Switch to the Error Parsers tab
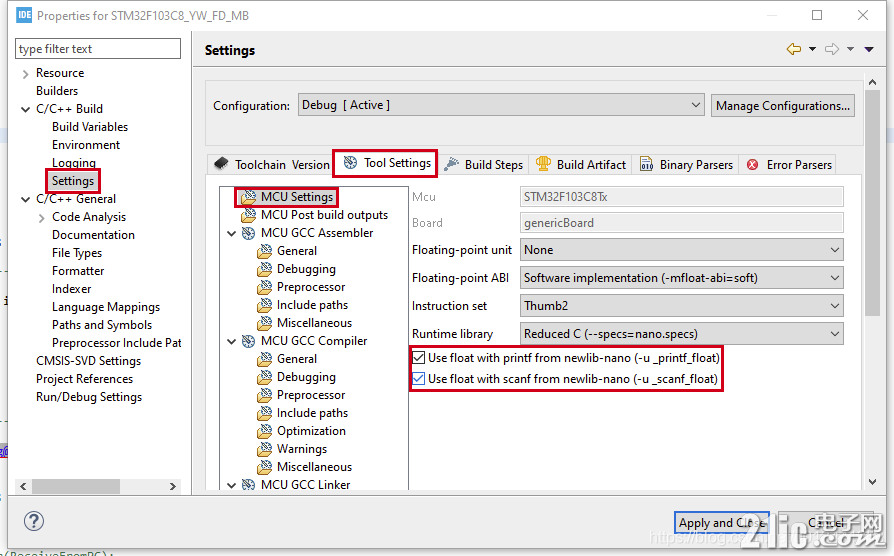The height and width of the screenshot is (556, 894). point(789,164)
